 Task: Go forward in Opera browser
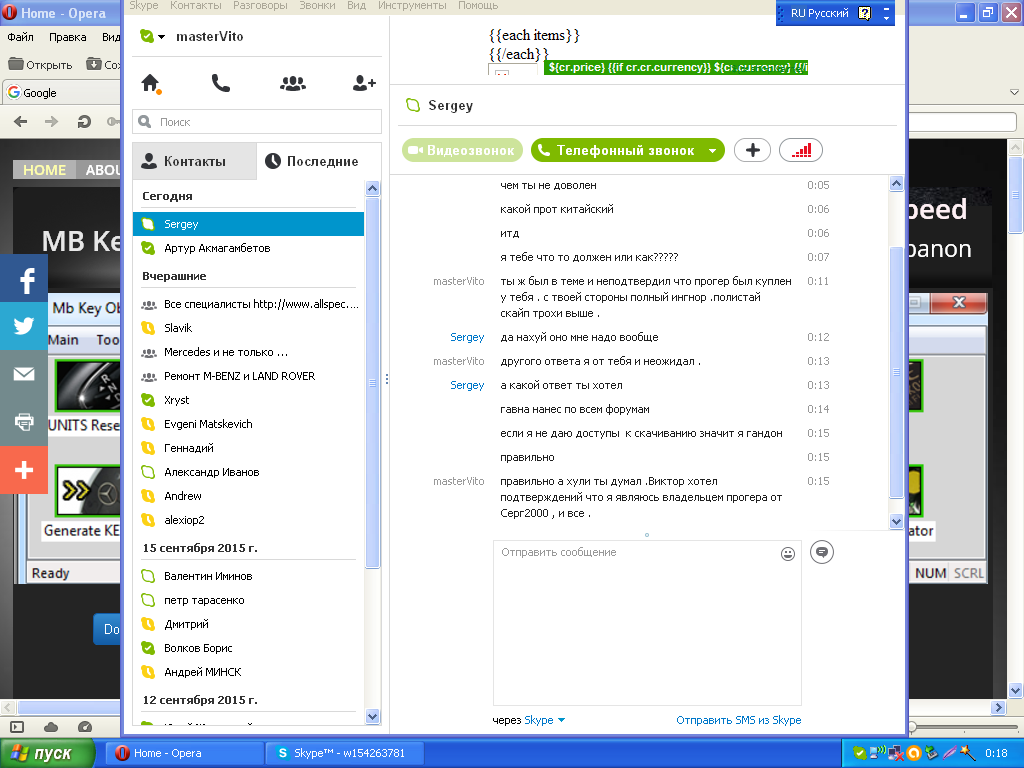[52, 121]
